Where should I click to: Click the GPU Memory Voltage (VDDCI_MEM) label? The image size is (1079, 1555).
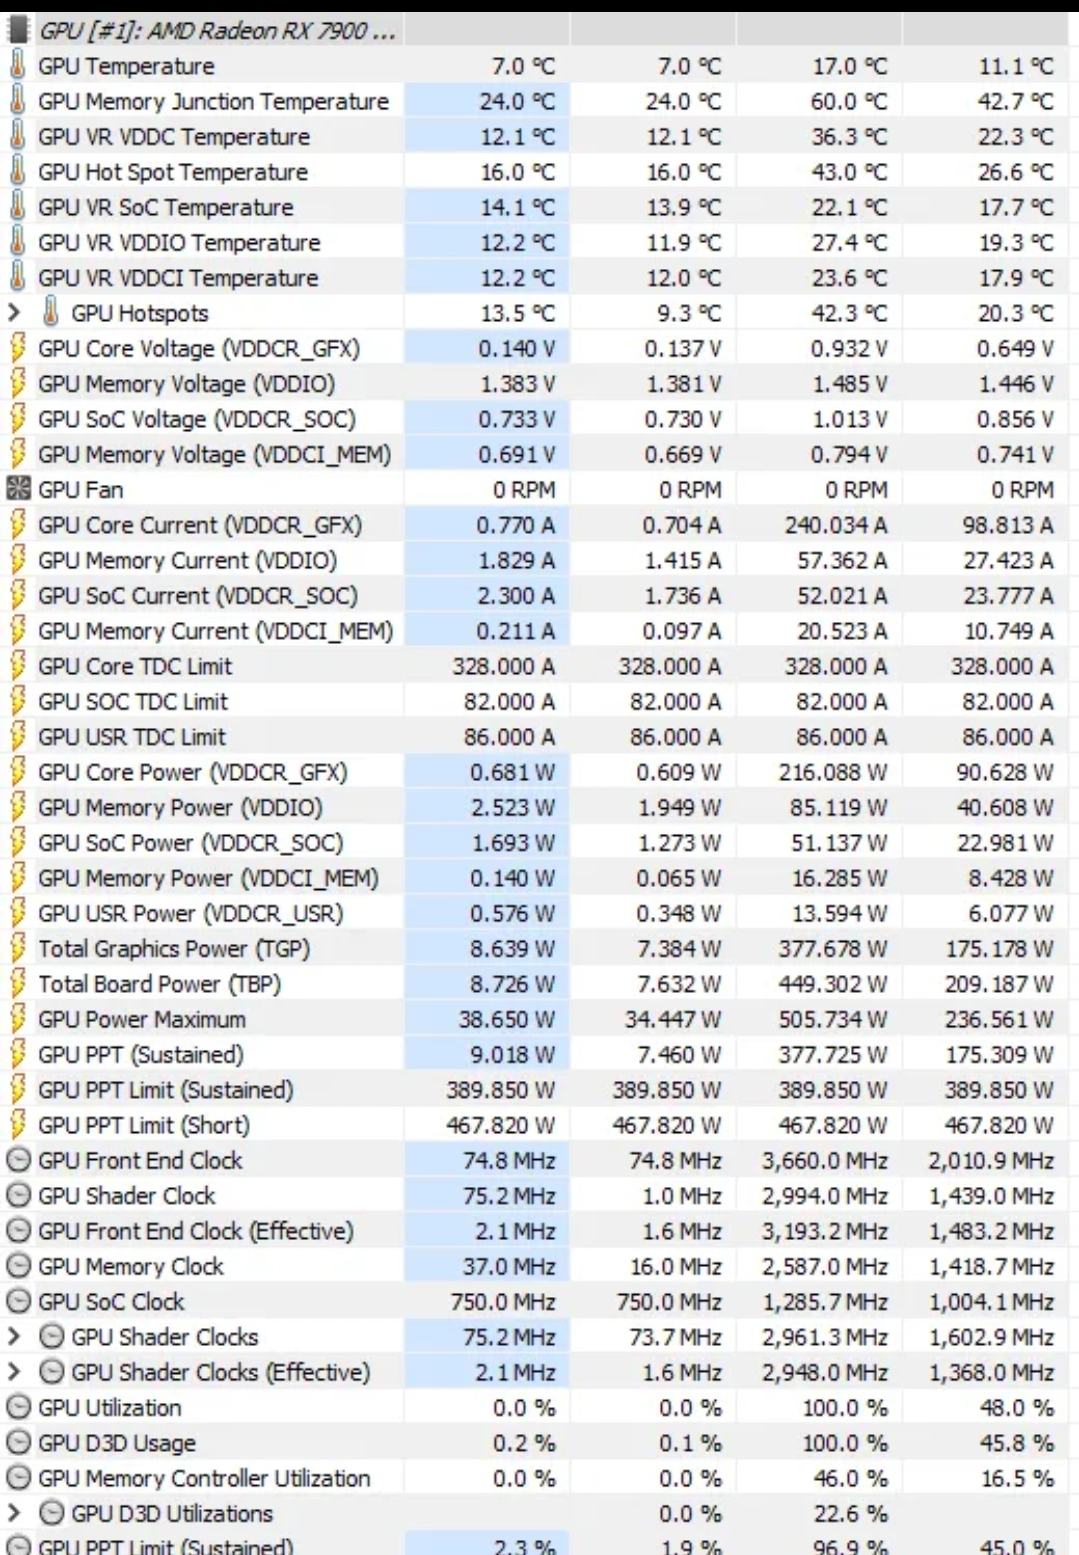pos(214,454)
